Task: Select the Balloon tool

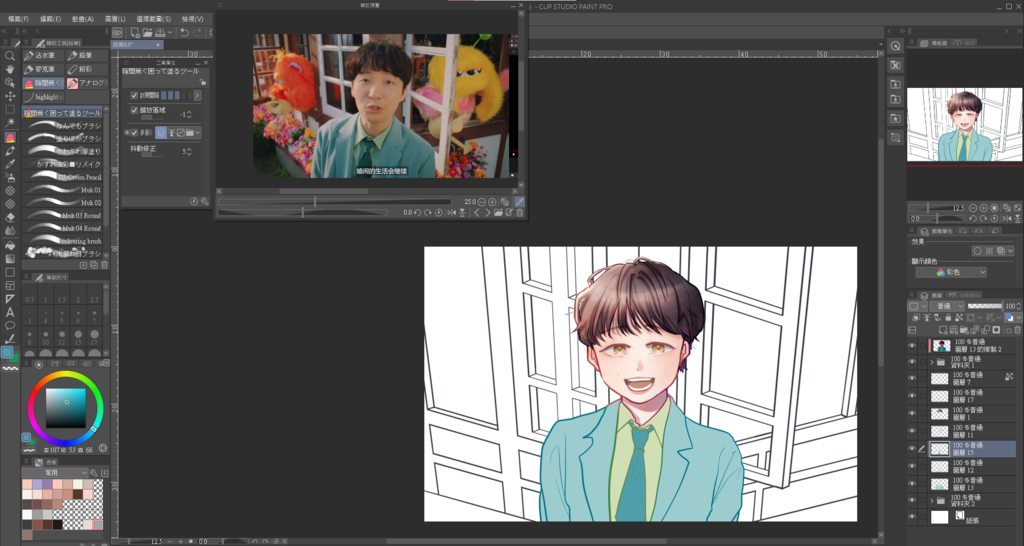Action: 10,325
